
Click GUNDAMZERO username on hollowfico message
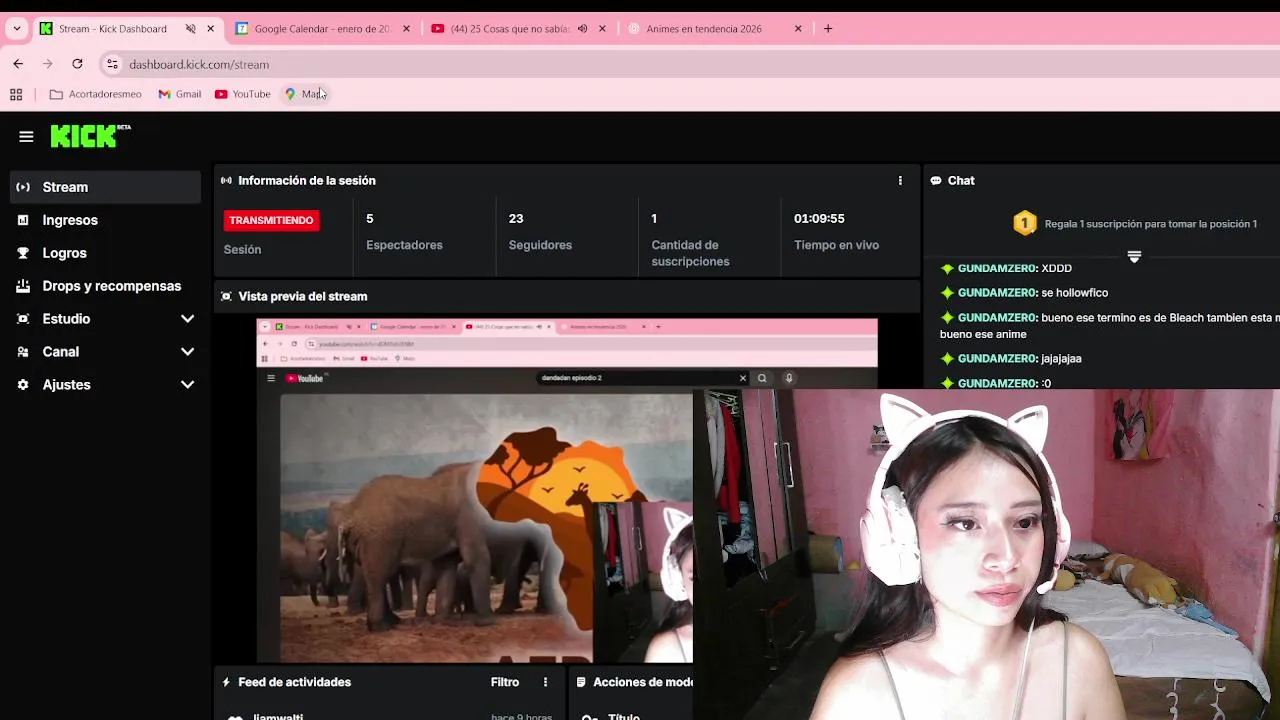[997, 293]
